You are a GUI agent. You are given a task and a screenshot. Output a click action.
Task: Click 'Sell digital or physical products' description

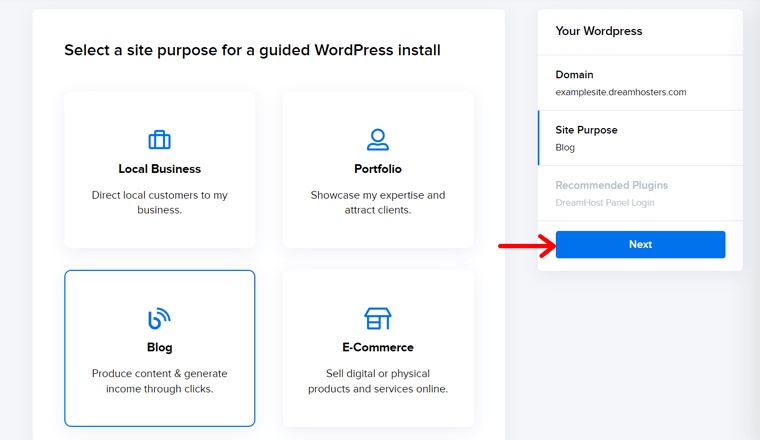pos(378,381)
